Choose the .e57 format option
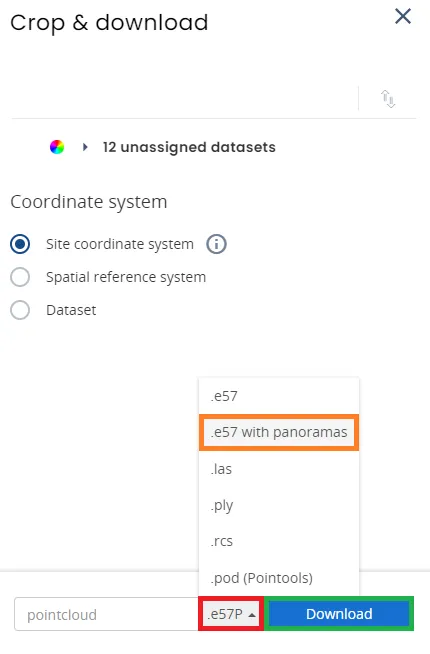The image size is (430, 654). pos(279,396)
